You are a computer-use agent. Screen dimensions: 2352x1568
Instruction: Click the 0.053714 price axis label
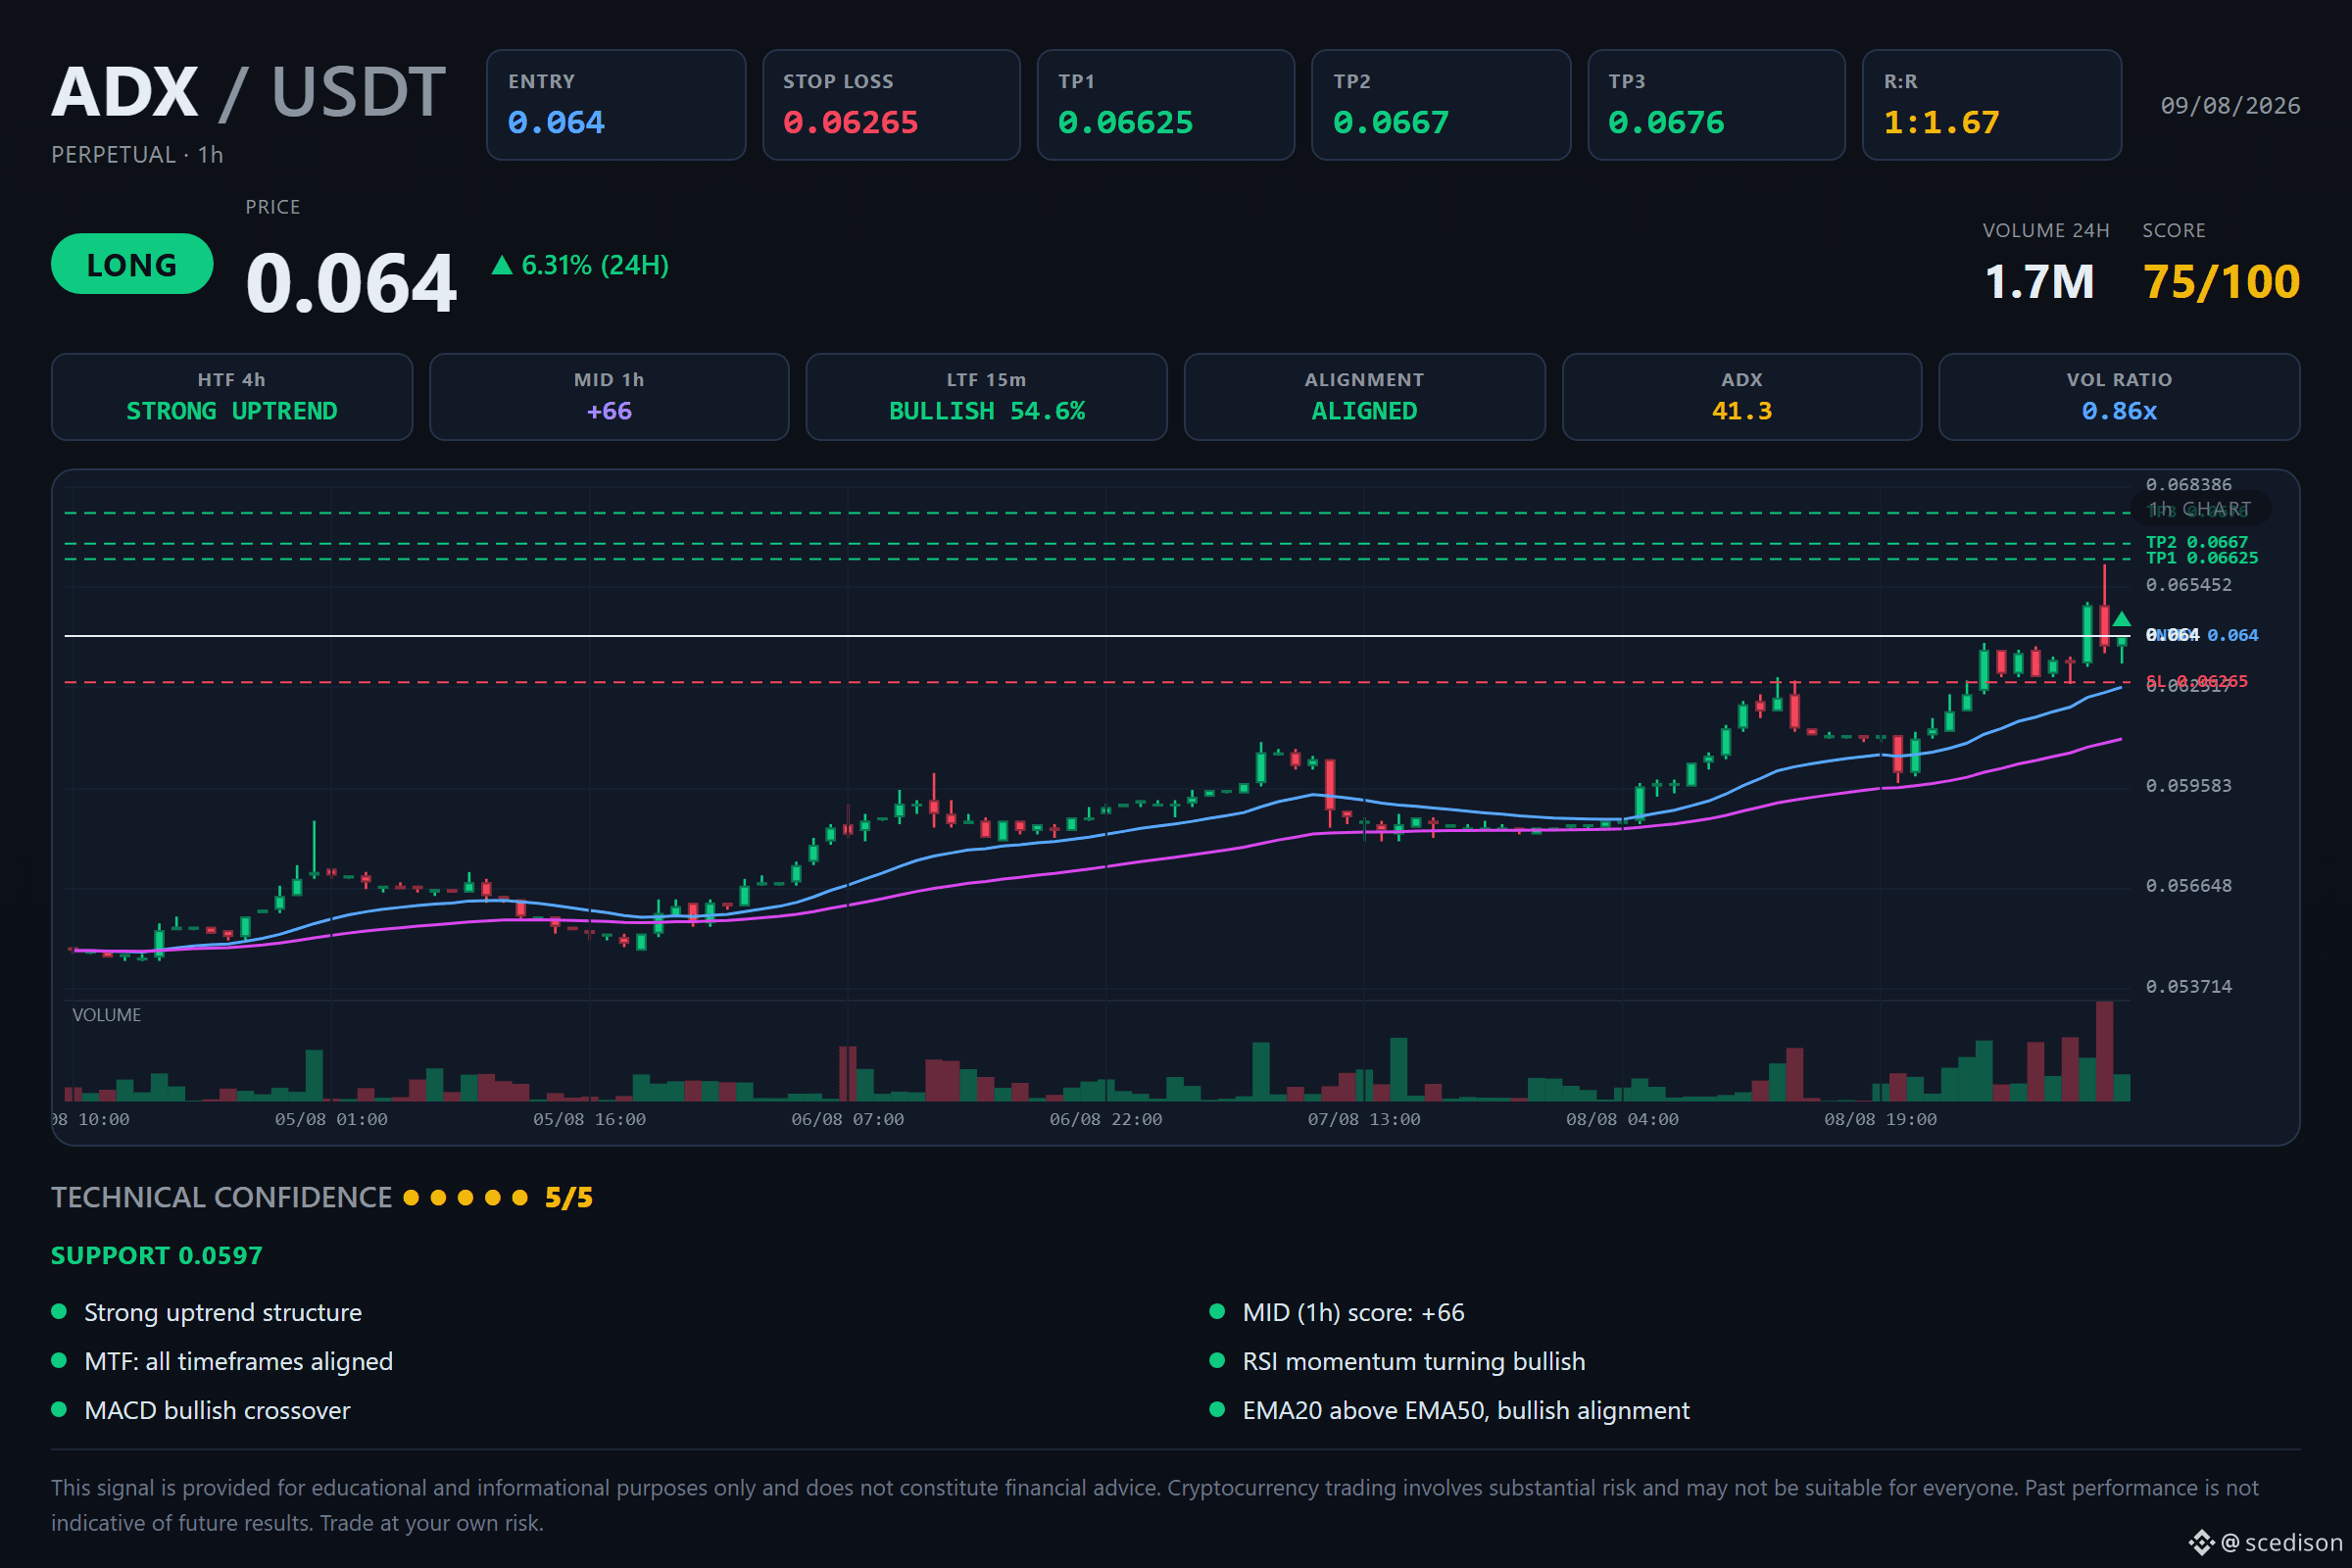pos(2189,987)
